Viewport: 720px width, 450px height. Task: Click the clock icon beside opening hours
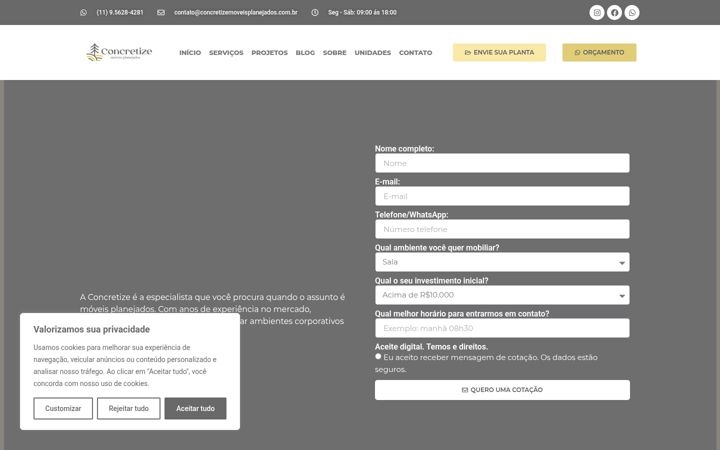point(315,12)
